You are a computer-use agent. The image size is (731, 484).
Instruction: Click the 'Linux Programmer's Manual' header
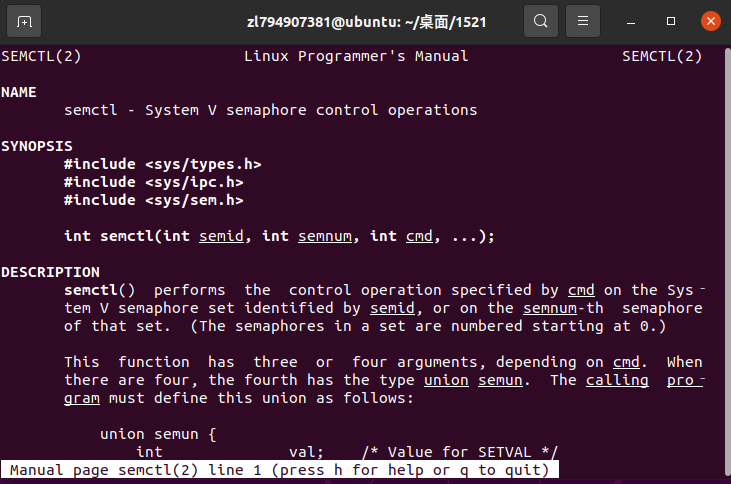point(356,56)
